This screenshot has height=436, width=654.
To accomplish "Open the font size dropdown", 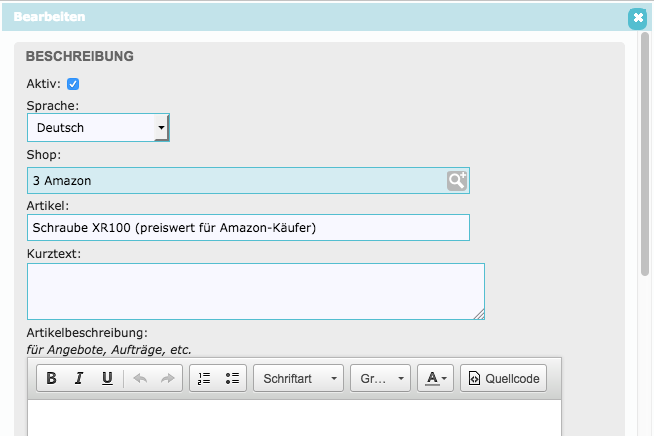I will (380, 378).
